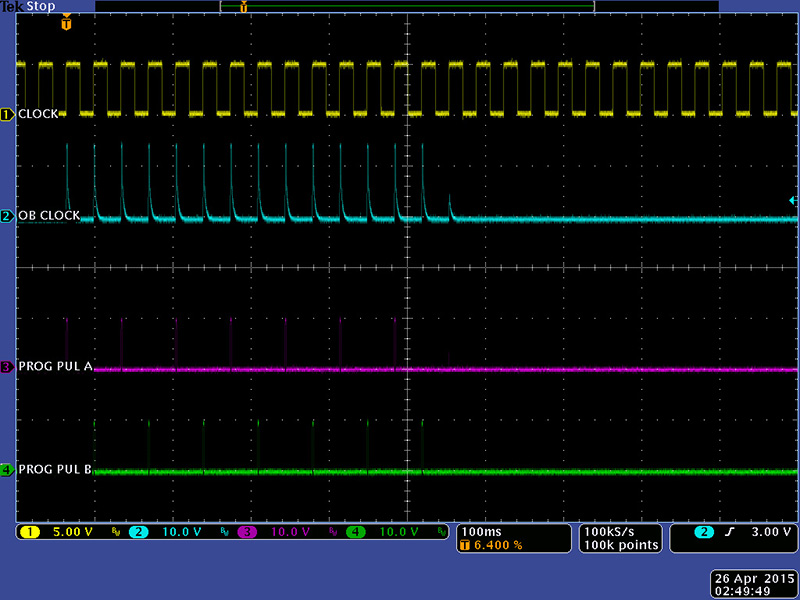Image resolution: width=800 pixels, height=600 pixels.
Task: Select the channel 3 PROG PUL A marker
Action: [7, 367]
